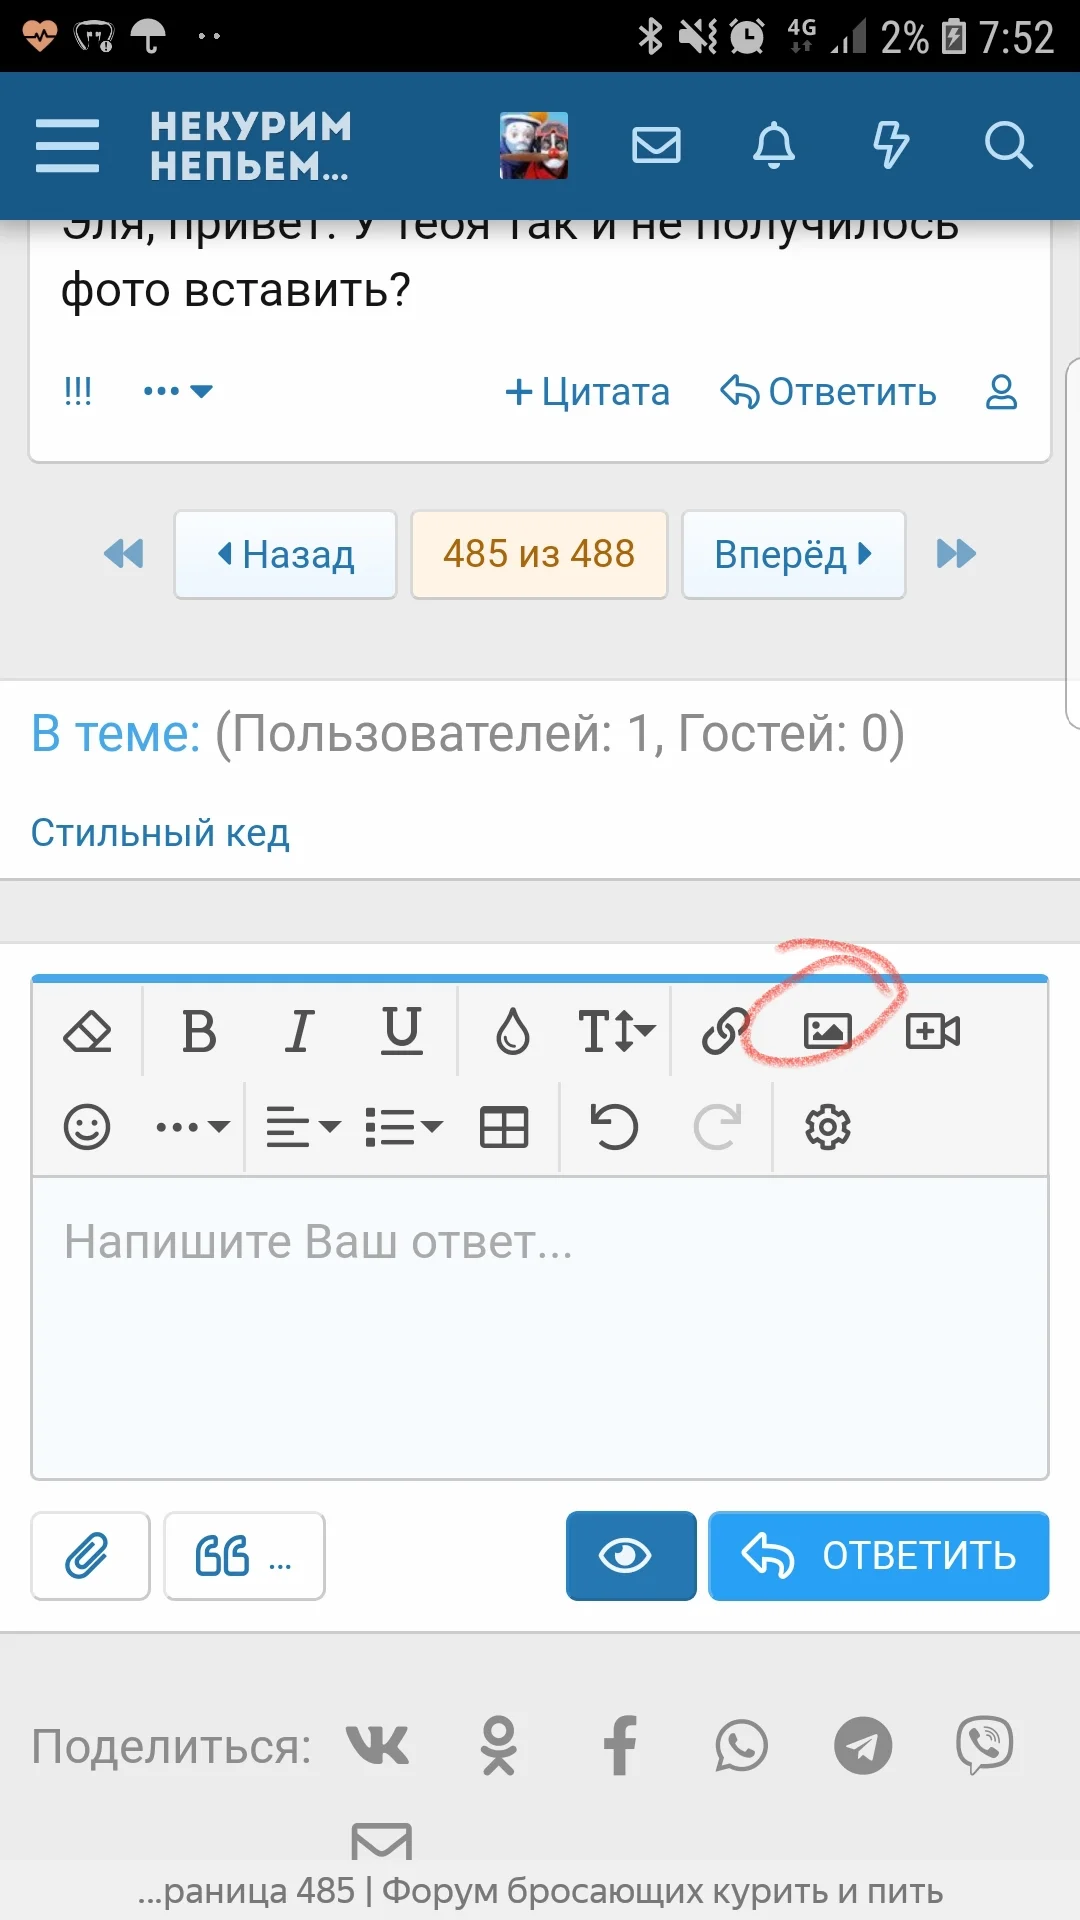Click the insert image icon
The image size is (1080, 1920).
click(828, 1030)
